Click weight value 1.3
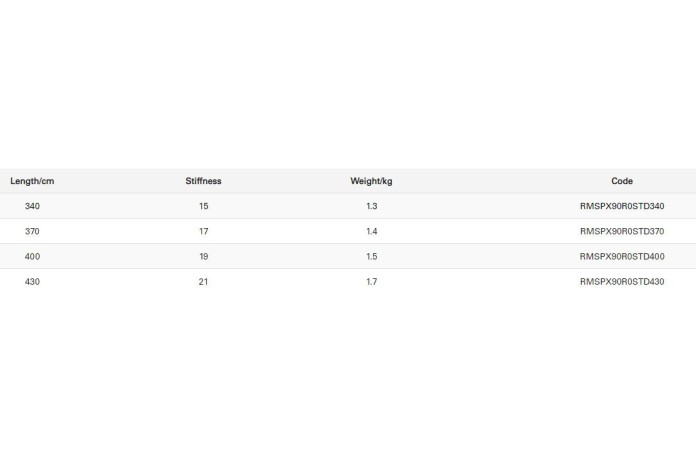The width and height of the screenshot is (696, 464). pos(372,206)
